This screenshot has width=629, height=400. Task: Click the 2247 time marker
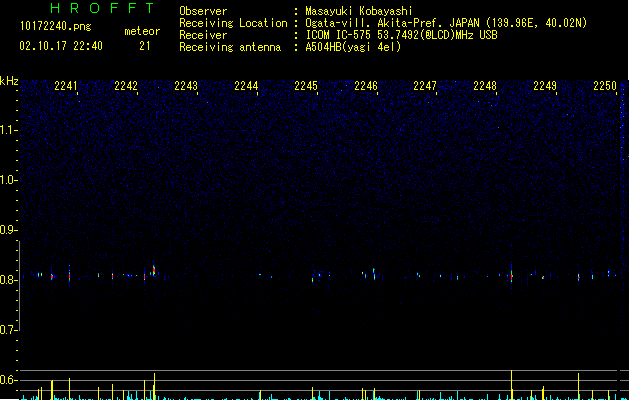pos(425,86)
